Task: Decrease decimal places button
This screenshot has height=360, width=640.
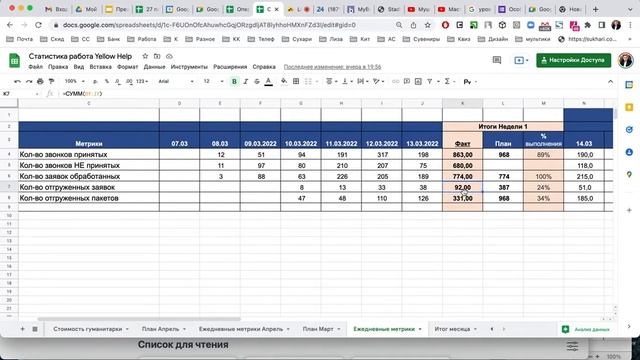Action: pyautogui.click(x=118, y=82)
